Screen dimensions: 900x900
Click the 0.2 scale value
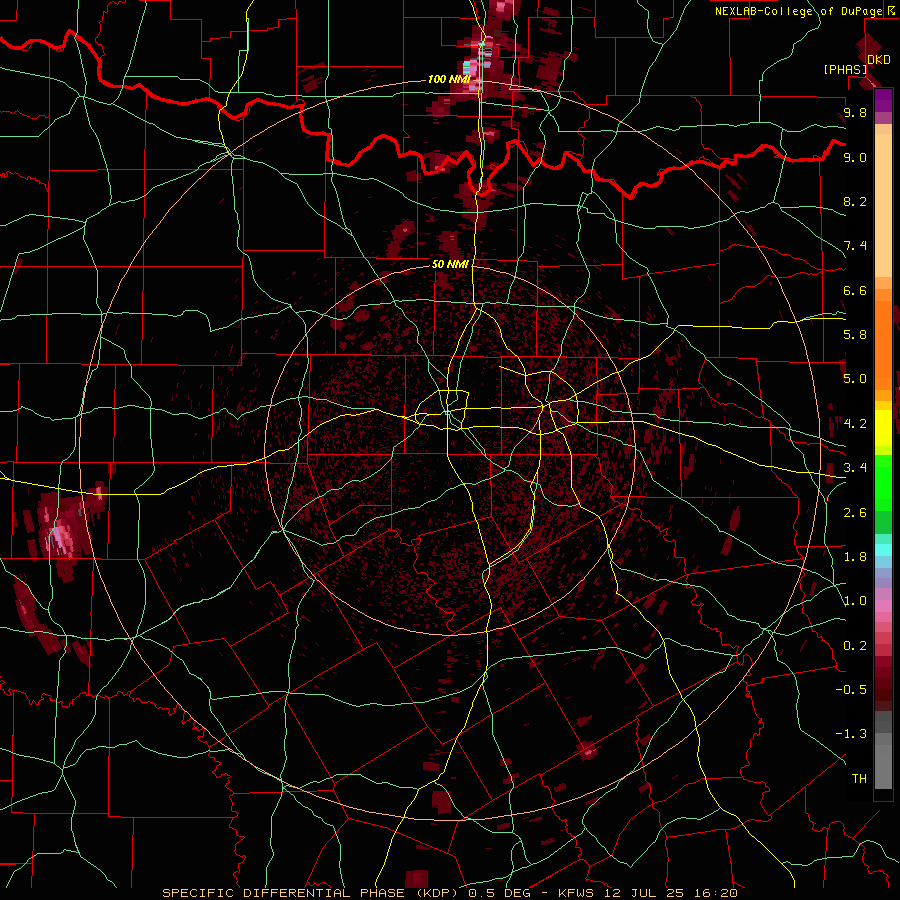[x=855, y=646]
